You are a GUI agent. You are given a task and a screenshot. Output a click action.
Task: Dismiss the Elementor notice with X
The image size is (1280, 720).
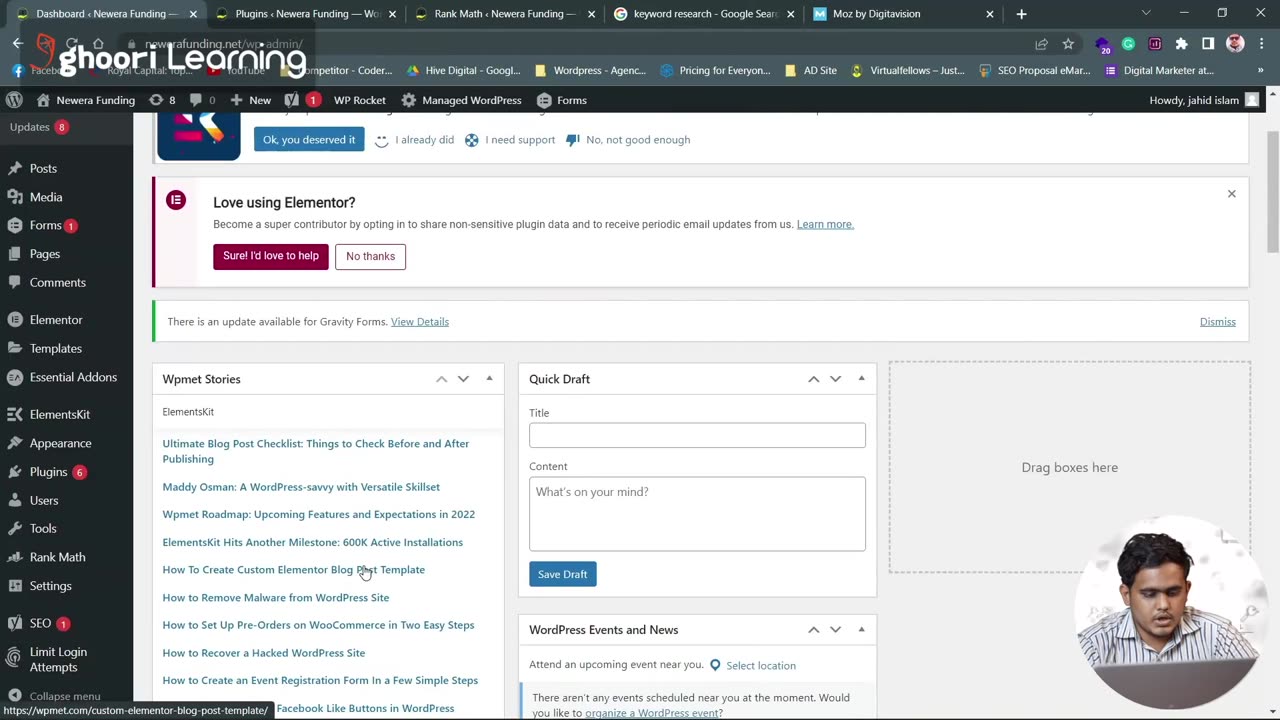(1232, 194)
